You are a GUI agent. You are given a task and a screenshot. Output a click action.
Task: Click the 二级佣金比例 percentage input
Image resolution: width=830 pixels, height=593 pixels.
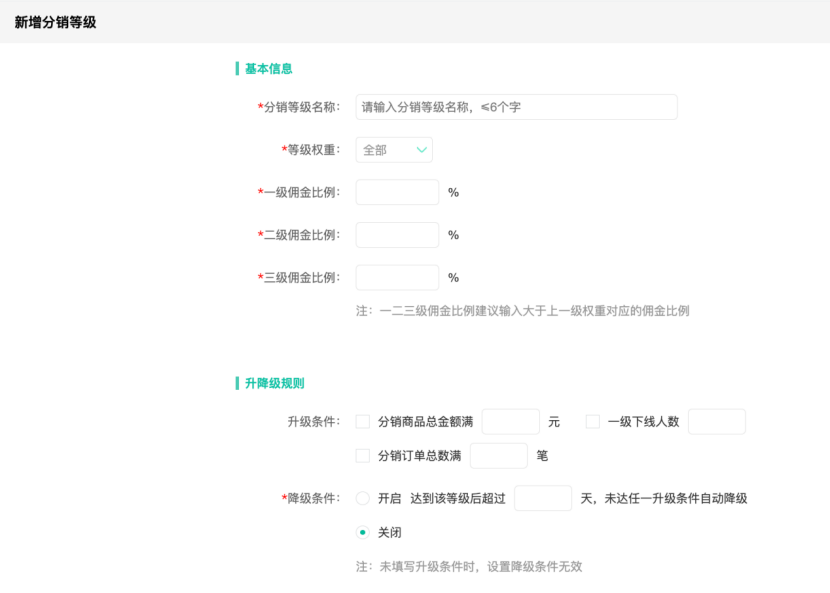(x=396, y=234)
